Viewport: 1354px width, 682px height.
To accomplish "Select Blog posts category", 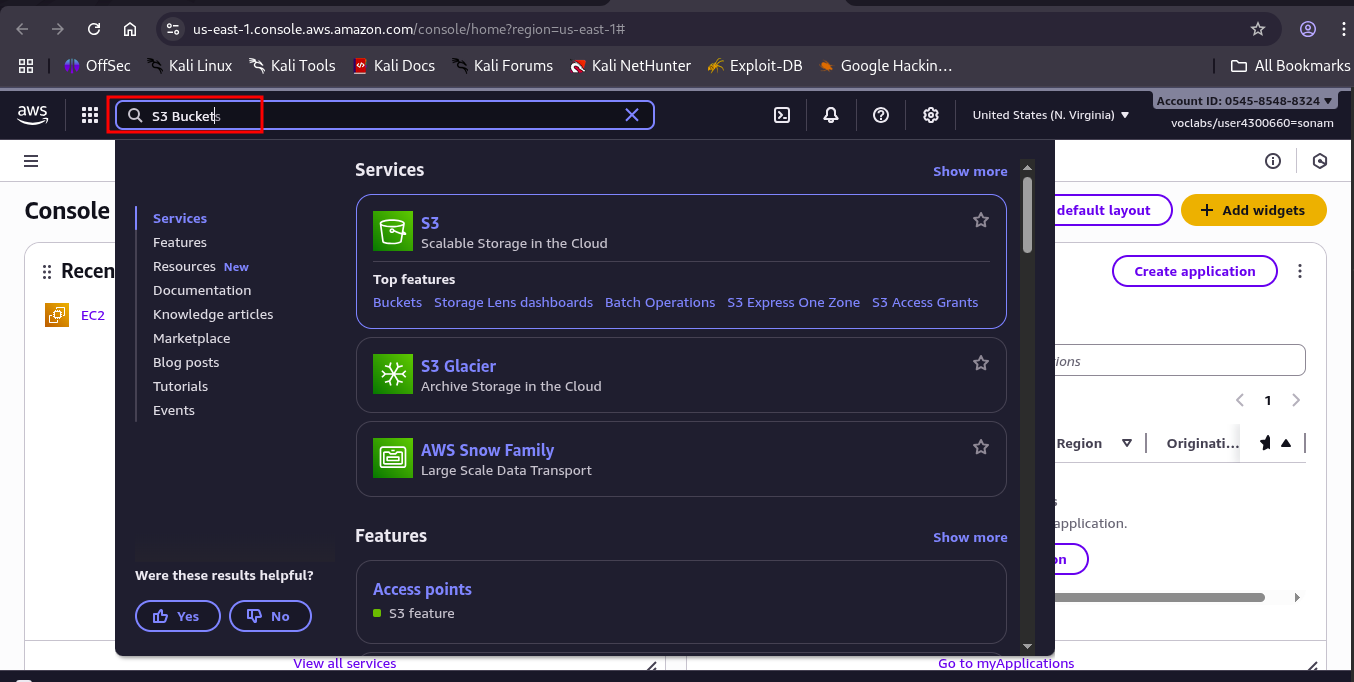I will [x=186, y=362].
